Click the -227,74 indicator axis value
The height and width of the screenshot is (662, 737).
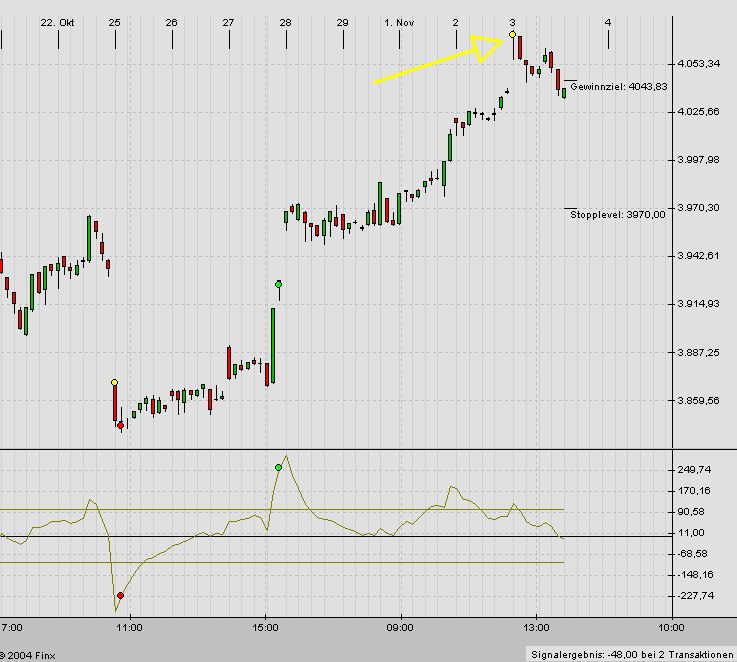coord(696,596)
